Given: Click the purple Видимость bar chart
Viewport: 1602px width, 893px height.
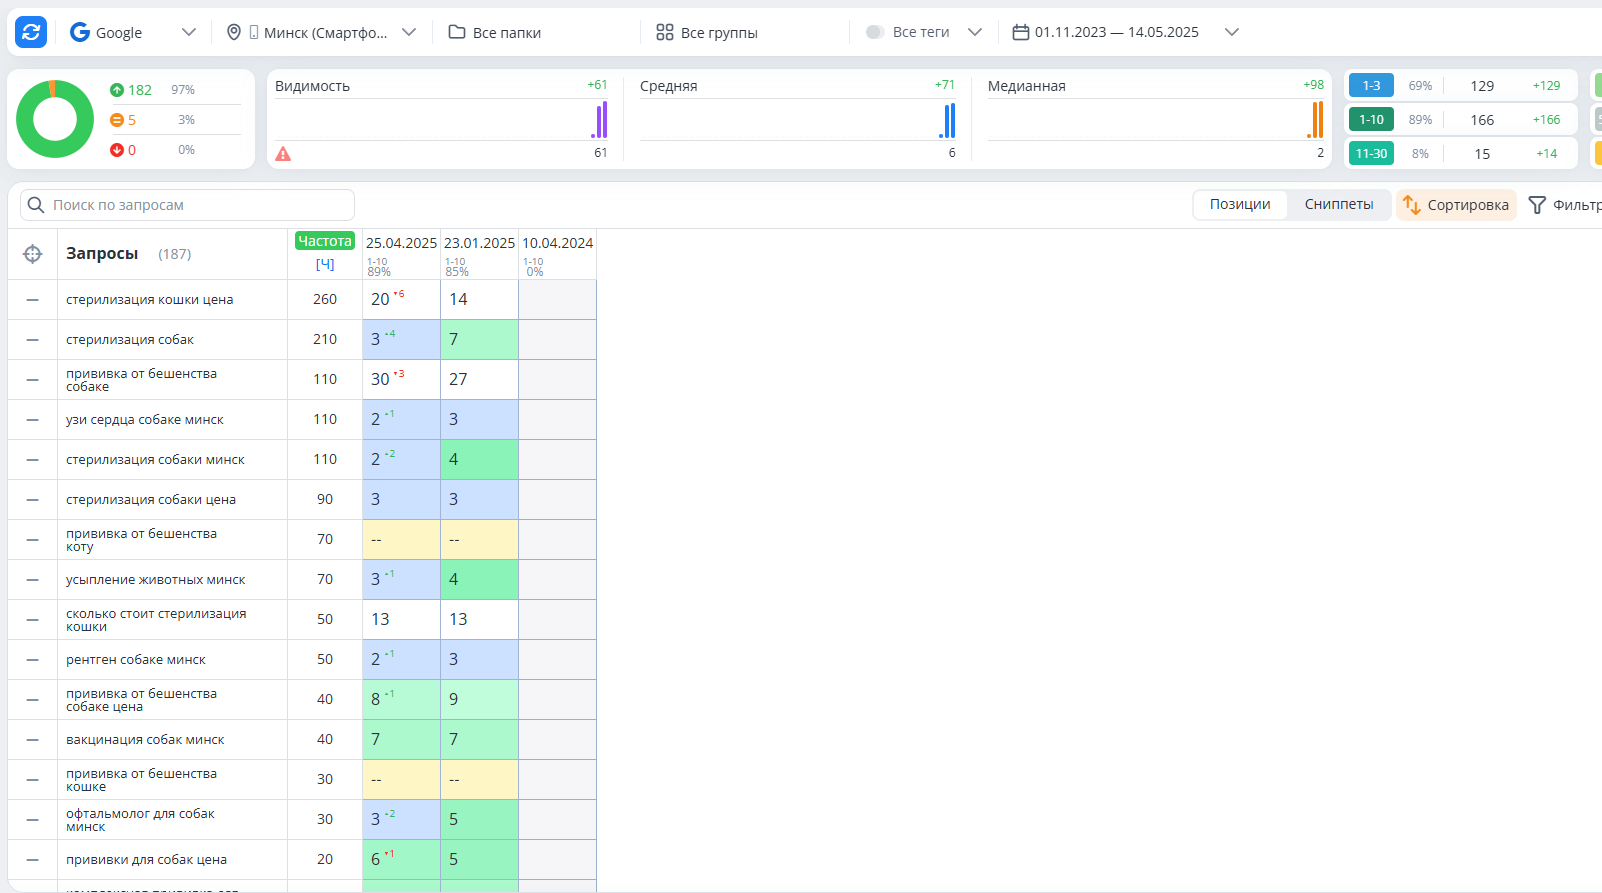Looking at the screenshot, I should pos(600,120).
